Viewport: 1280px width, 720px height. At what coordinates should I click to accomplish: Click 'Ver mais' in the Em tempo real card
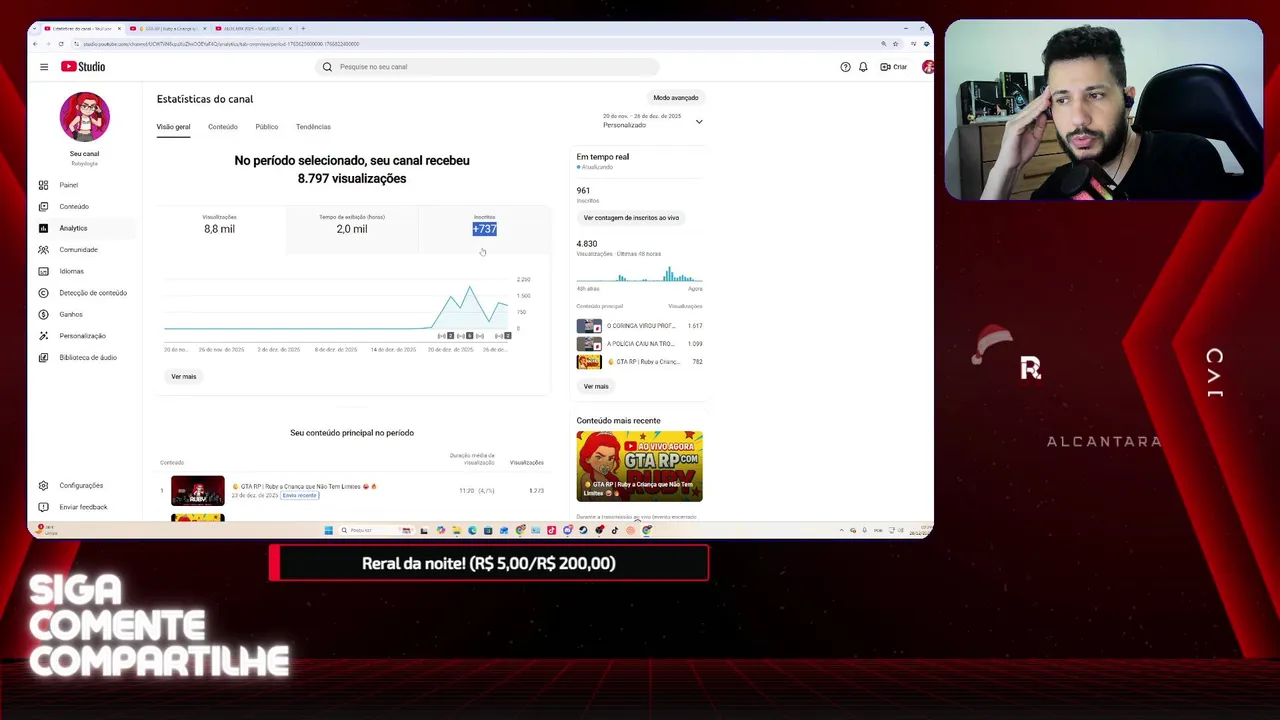[596, 386]
